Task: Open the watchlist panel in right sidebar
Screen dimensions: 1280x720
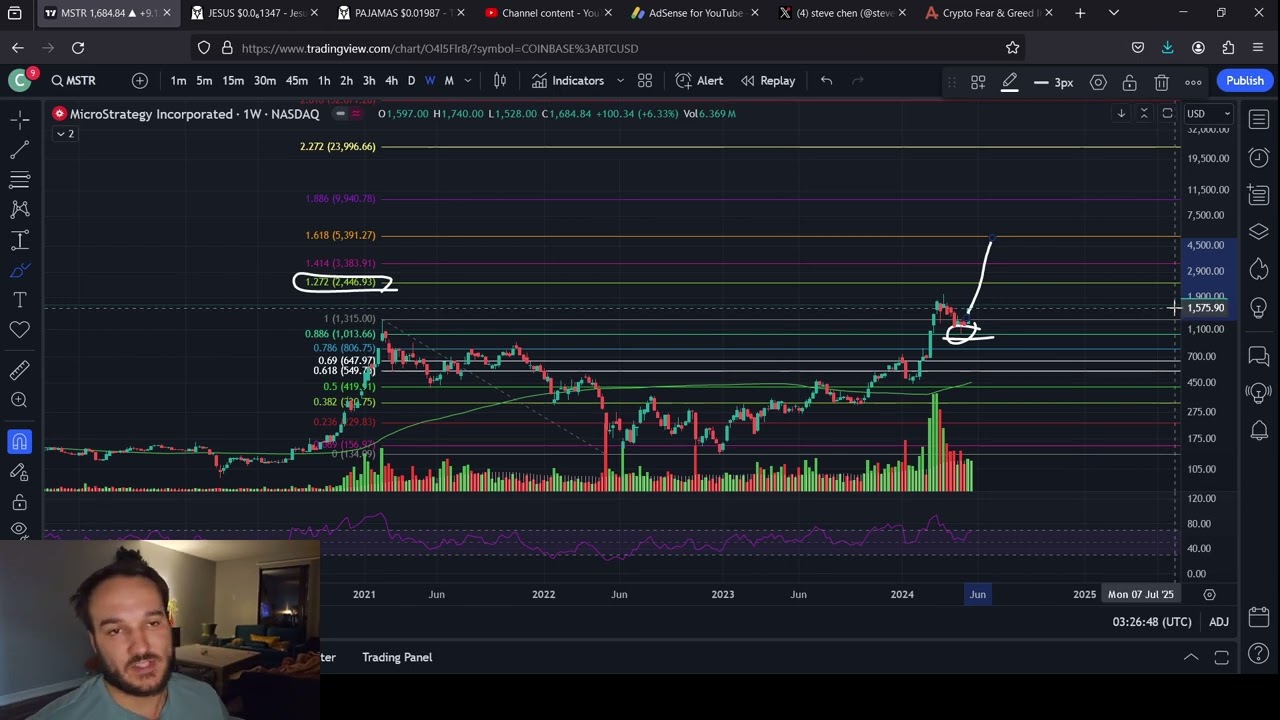Action: (x=1259, y=120)
